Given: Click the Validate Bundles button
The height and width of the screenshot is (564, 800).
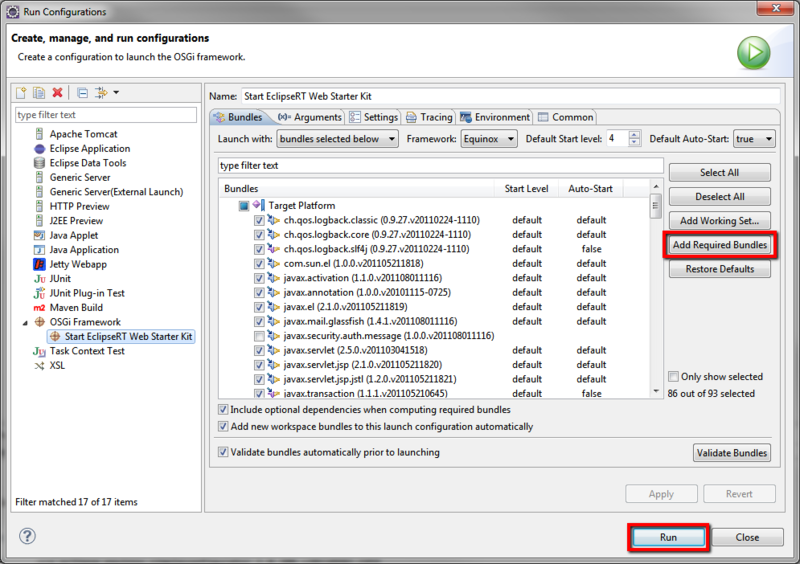Looking at the screenshot, I should [732, 453].
